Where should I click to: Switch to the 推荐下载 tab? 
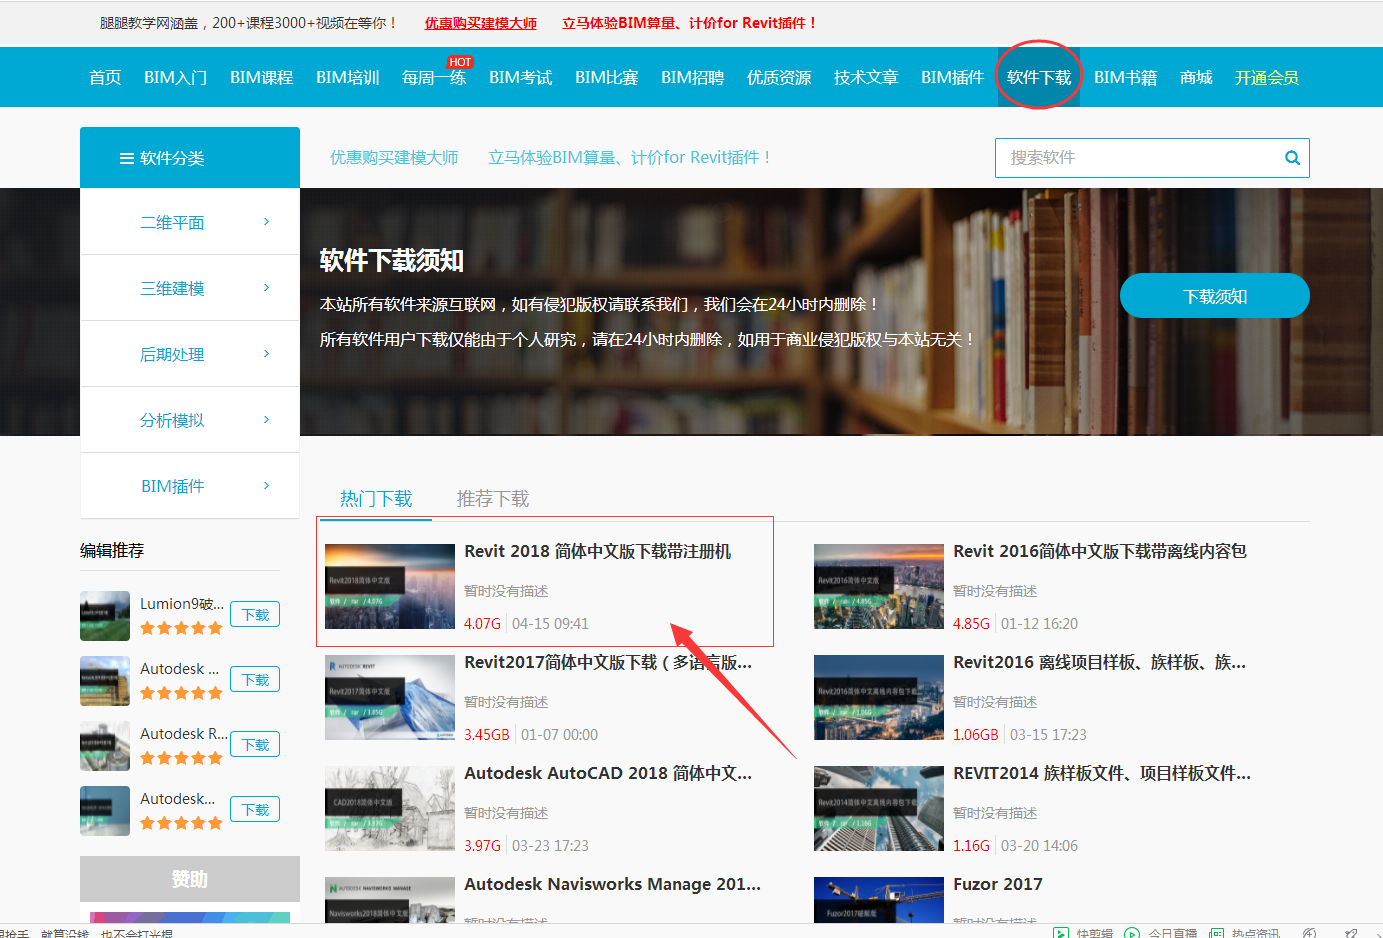click(x=493, y=499)
